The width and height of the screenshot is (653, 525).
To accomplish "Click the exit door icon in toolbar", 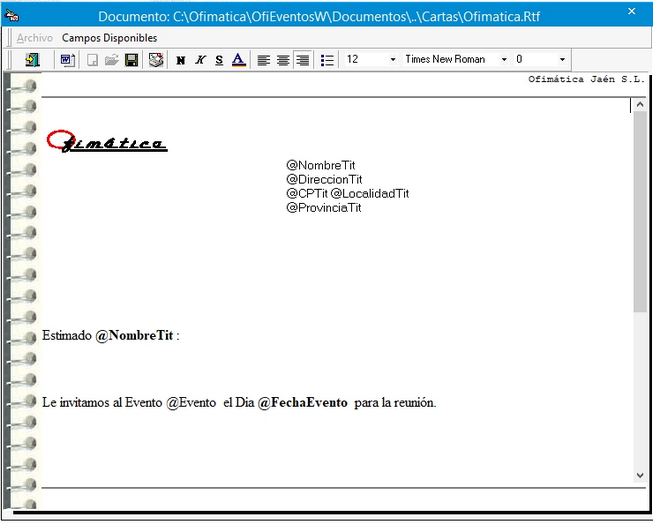I will pyautogui.click(x=32, y=60).
